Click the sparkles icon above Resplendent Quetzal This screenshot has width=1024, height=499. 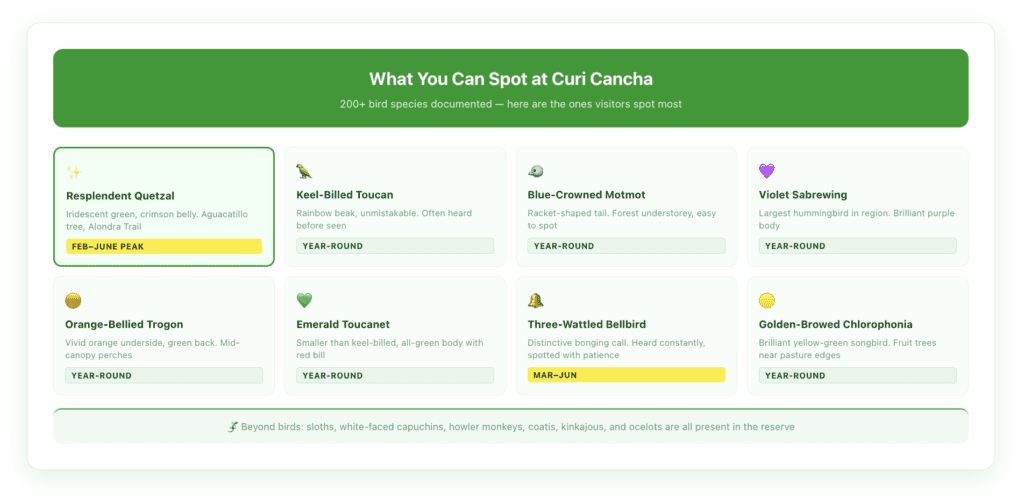[x=73, y=172]
